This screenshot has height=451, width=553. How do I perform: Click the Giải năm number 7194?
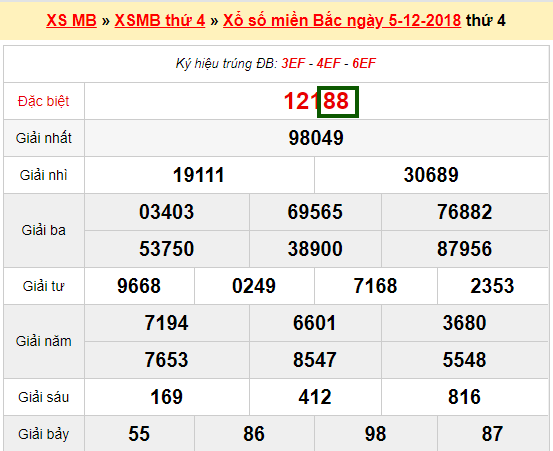166,323
